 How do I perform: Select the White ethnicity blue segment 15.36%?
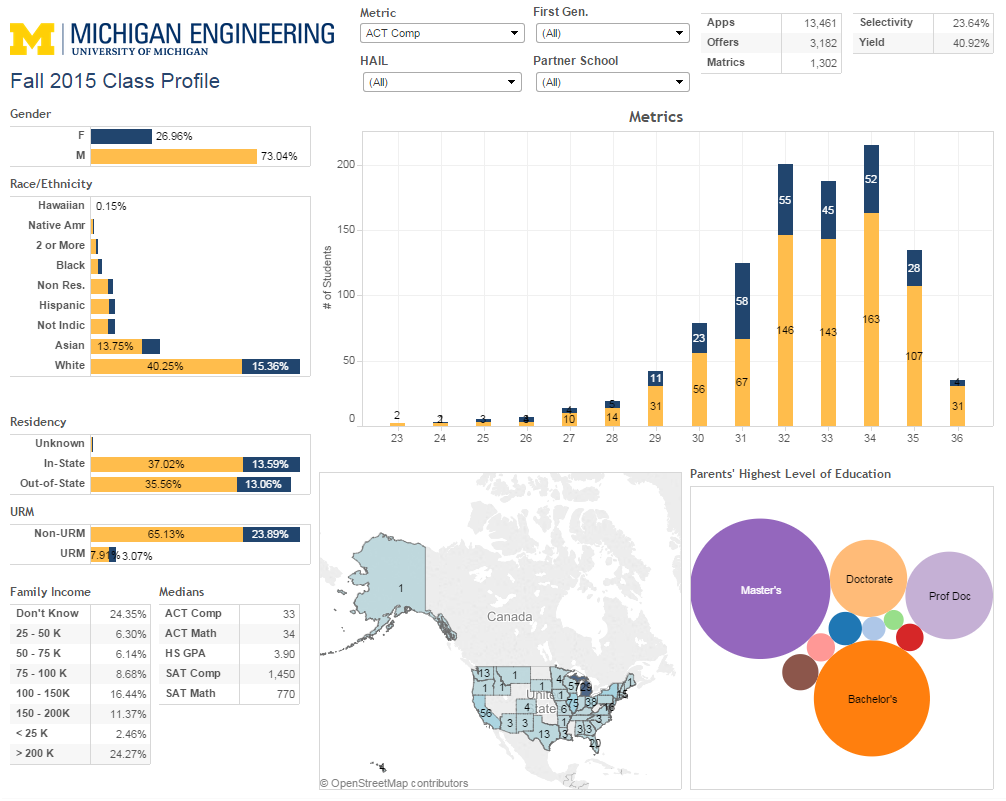pos(270,366)
